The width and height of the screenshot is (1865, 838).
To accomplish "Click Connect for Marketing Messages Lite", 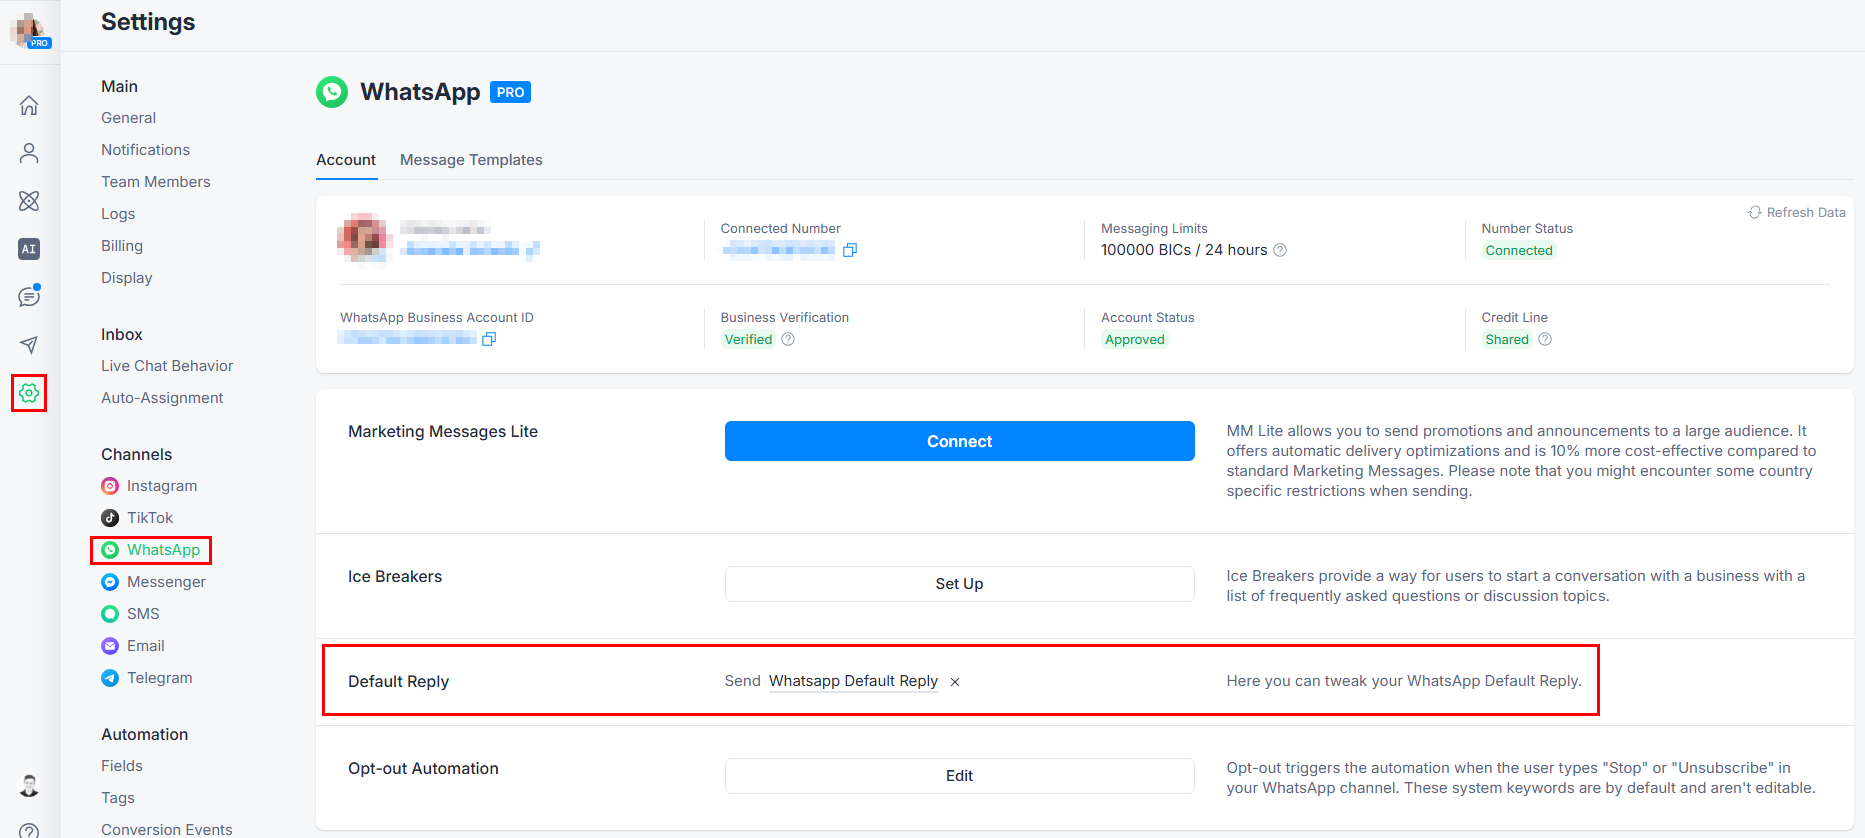I will (959, 441).
